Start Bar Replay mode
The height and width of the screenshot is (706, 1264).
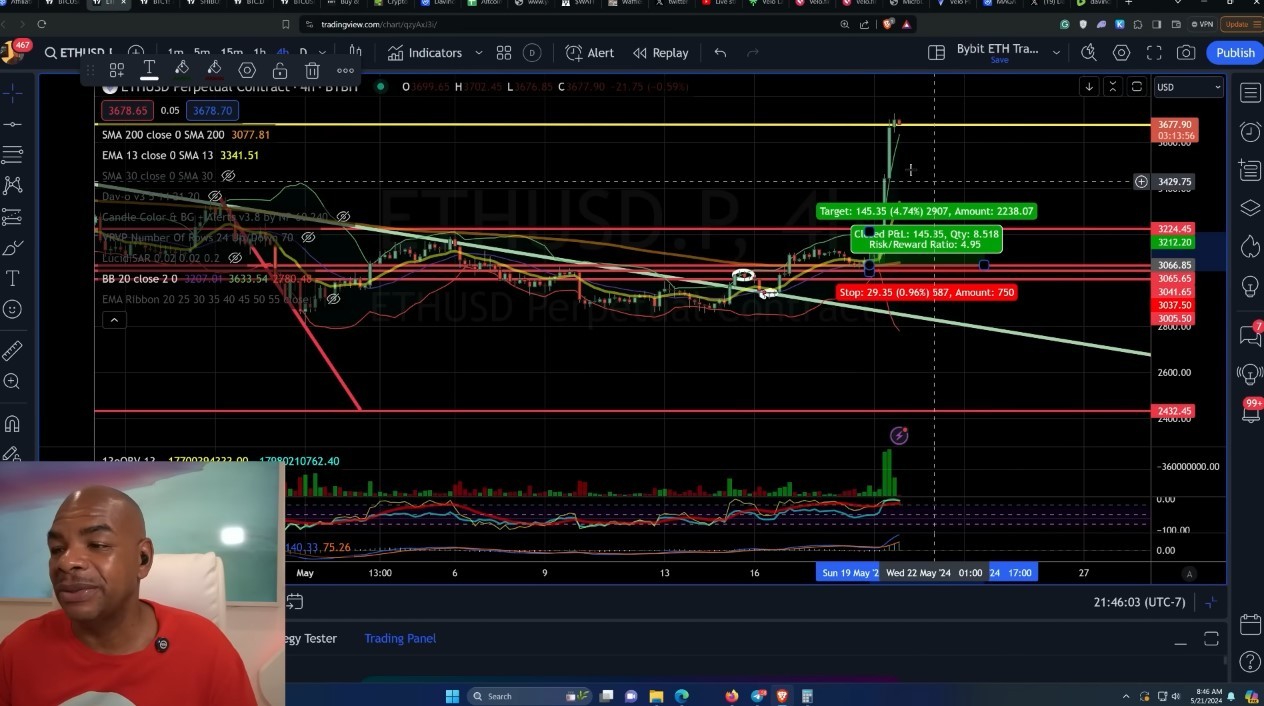pos(660,53)
